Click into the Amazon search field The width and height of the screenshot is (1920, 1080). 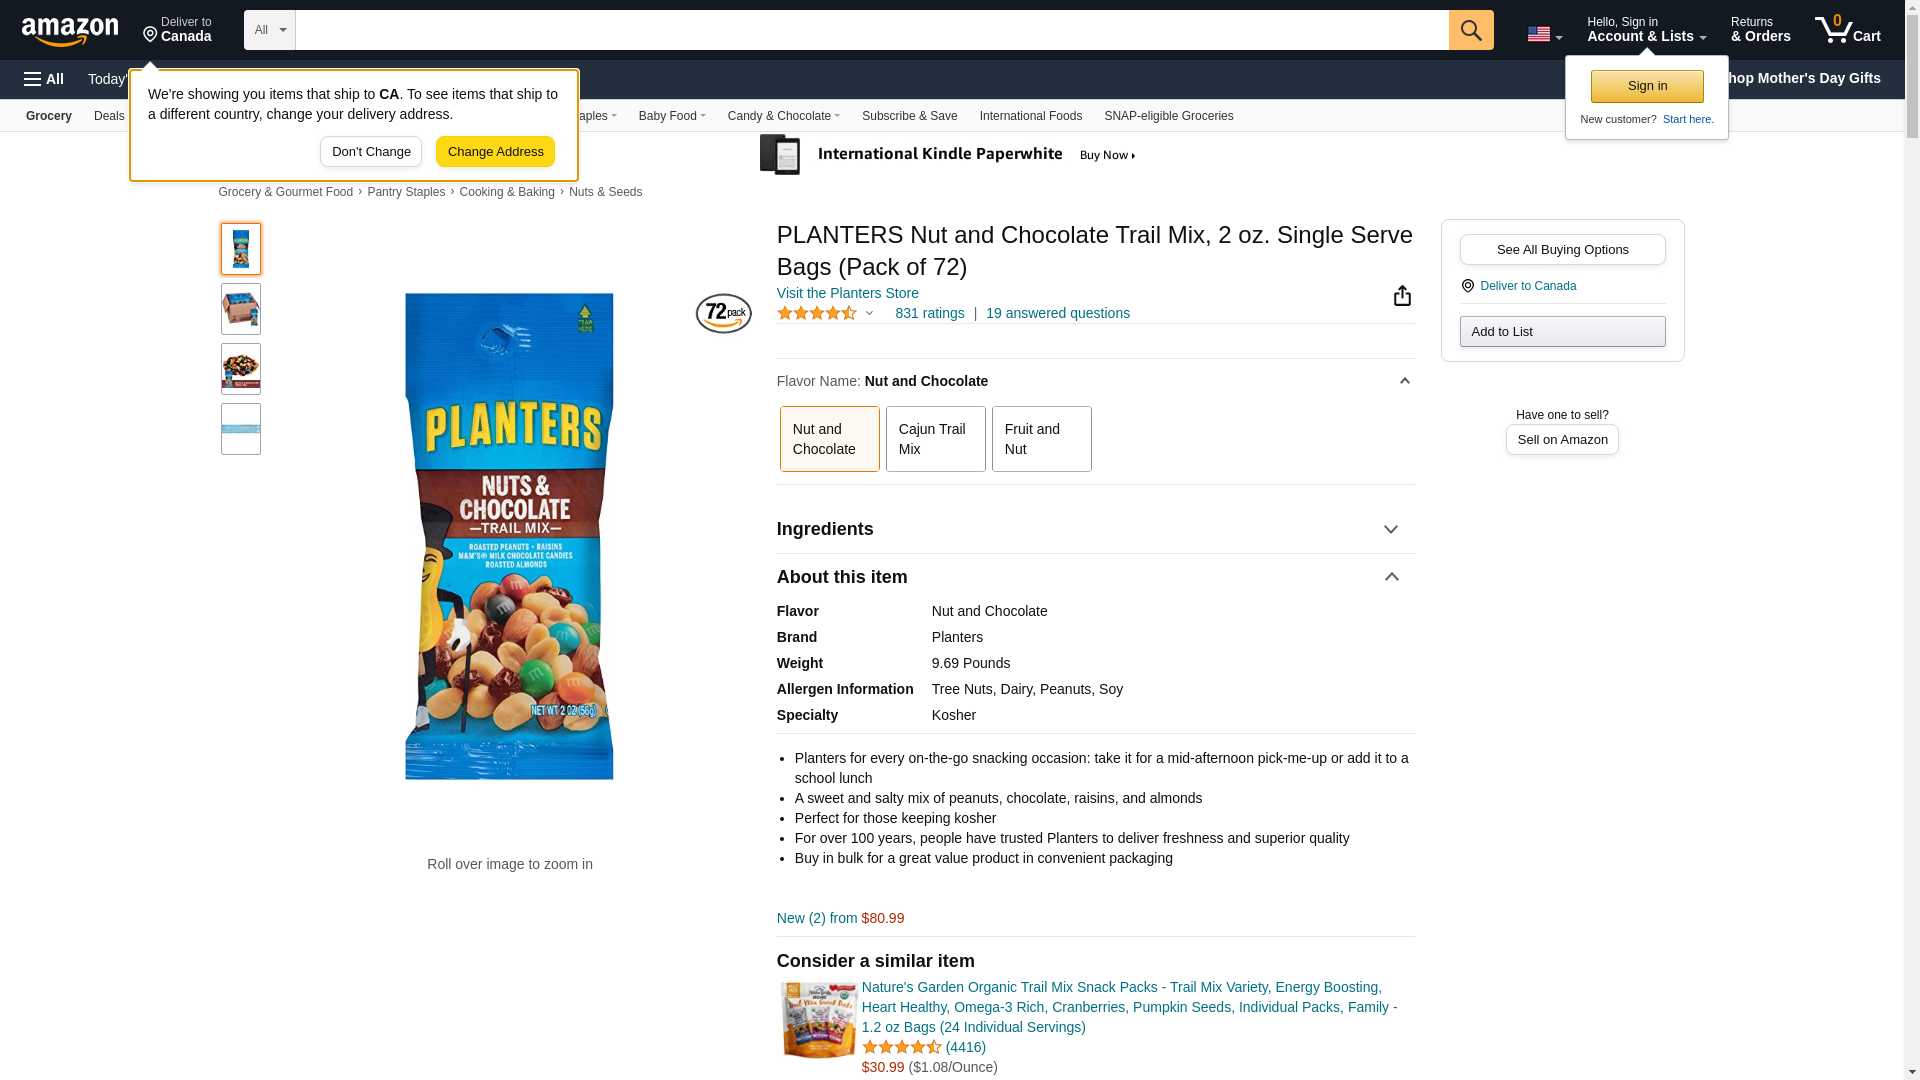coord(872,30)
